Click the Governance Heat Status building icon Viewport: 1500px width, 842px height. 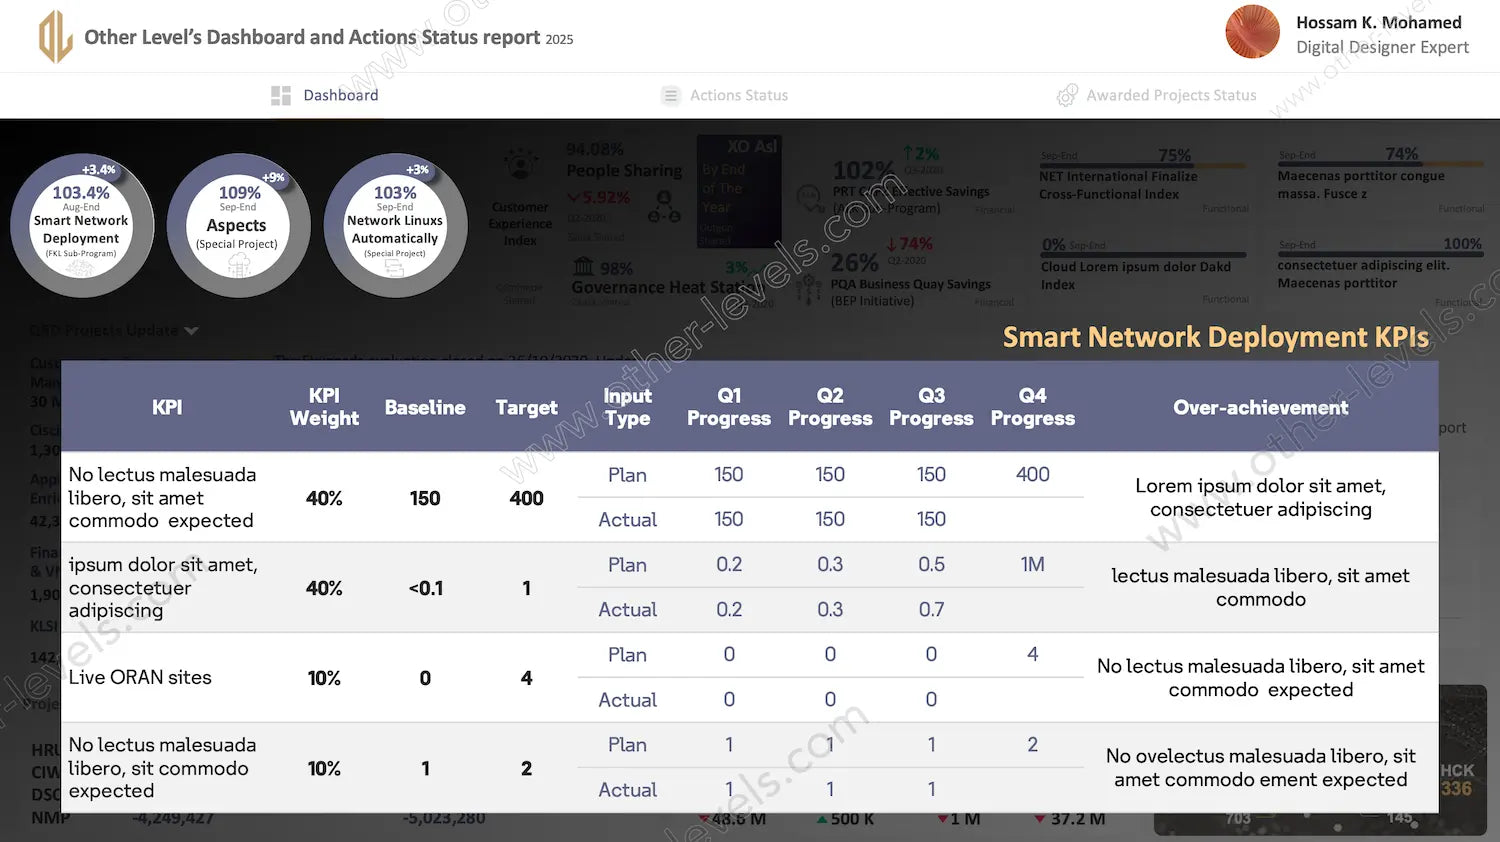583,267
